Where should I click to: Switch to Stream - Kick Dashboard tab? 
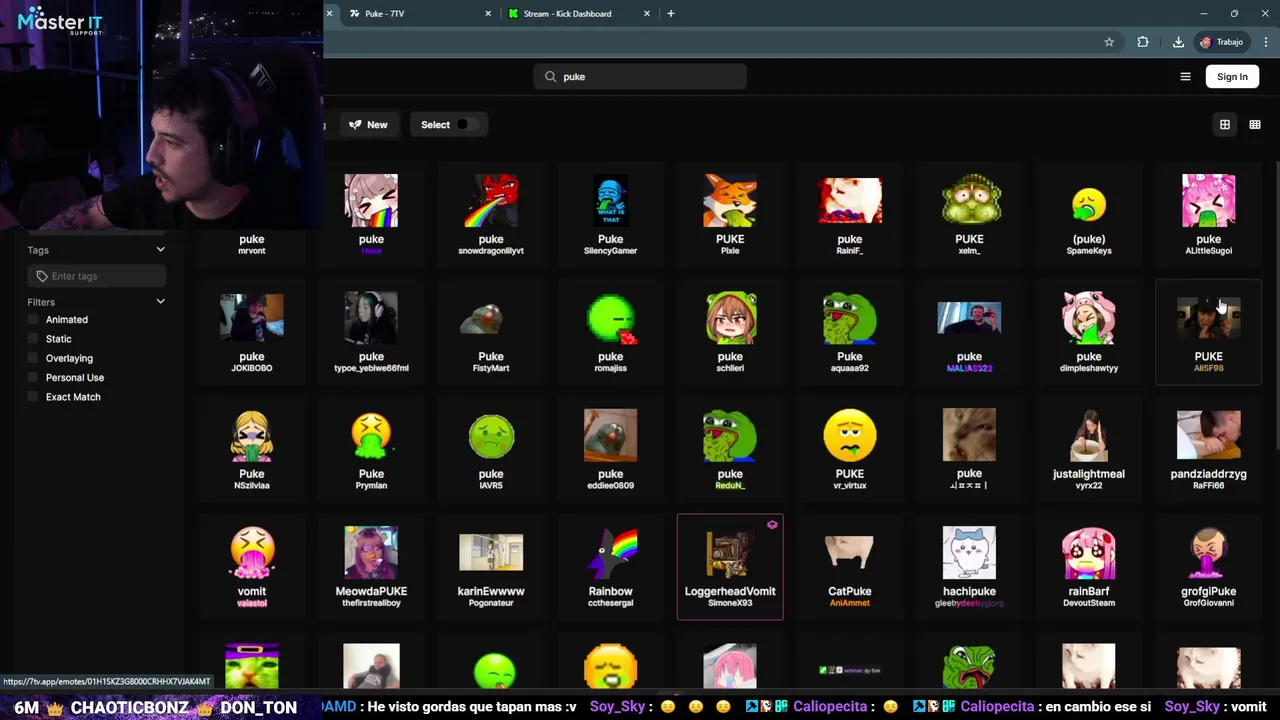(x=578, y=14)
